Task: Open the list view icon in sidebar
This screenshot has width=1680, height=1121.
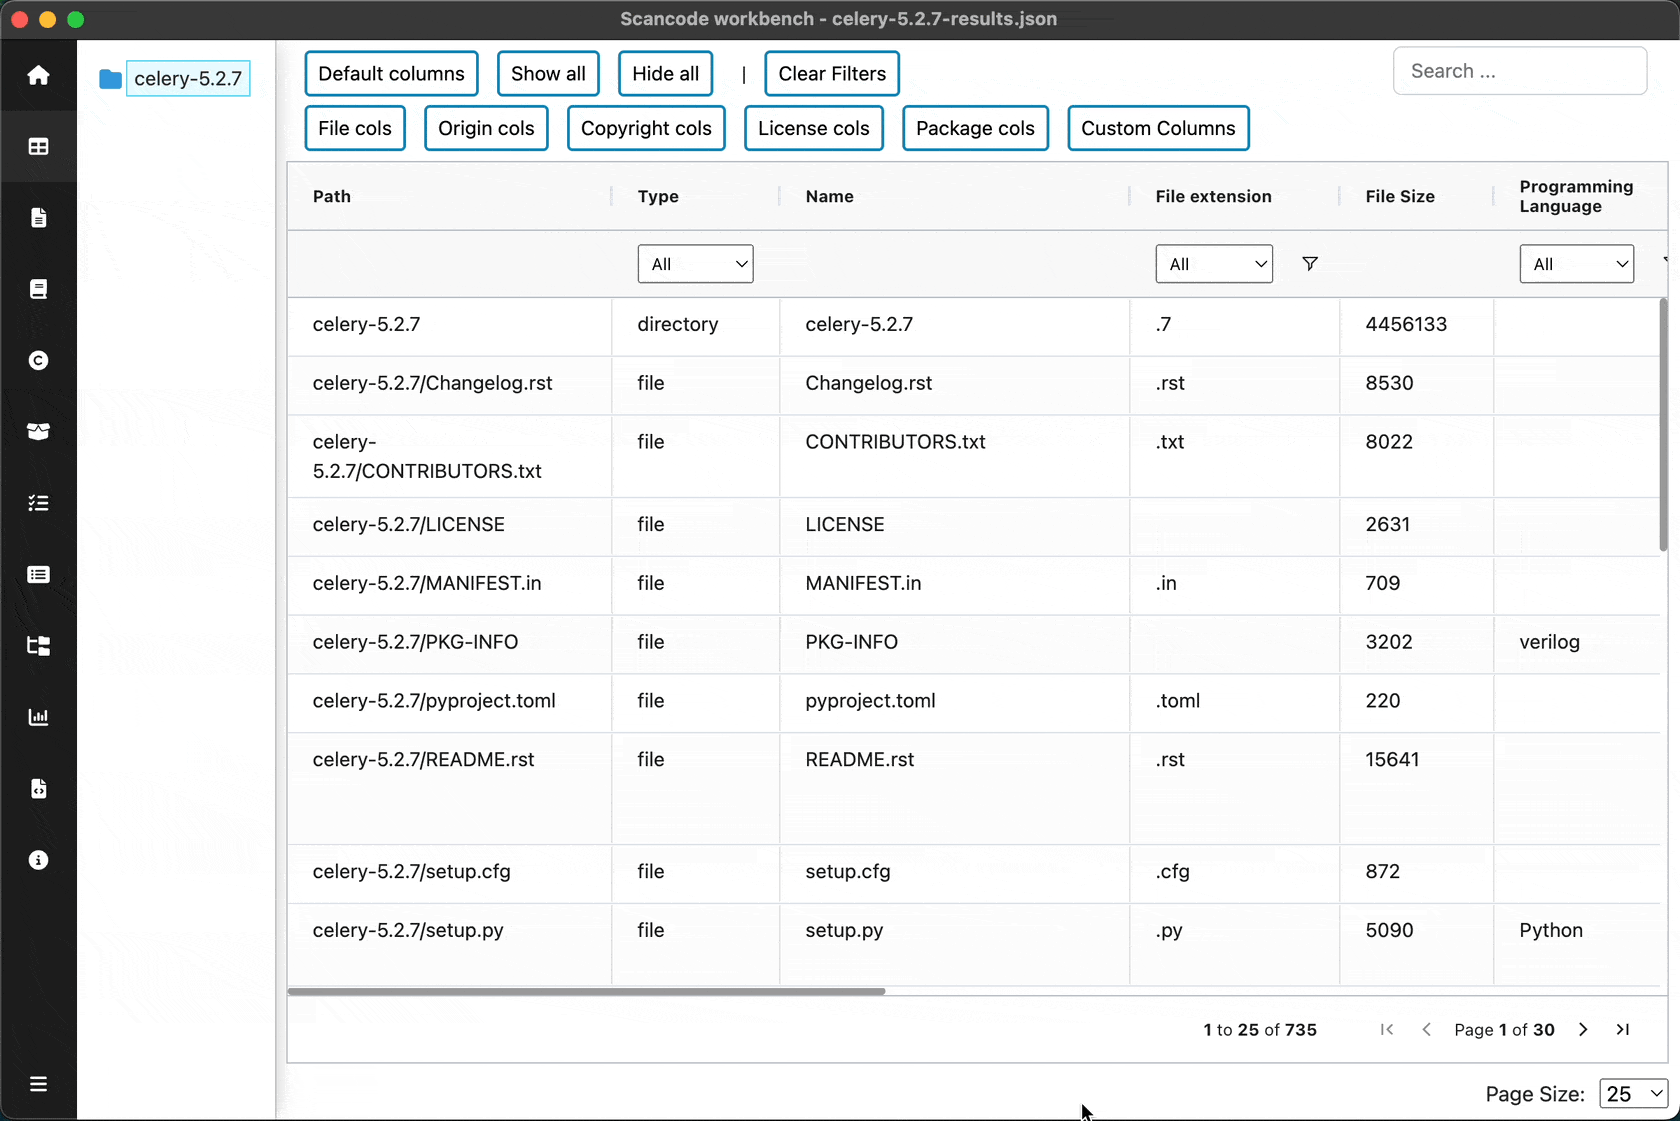Action: pyautogui.click(x=38, y=574)
